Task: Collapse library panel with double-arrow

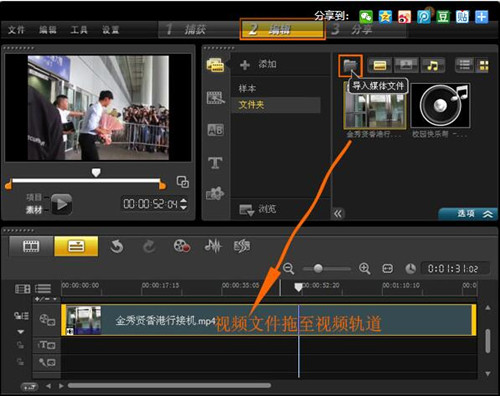Action: 338,214
